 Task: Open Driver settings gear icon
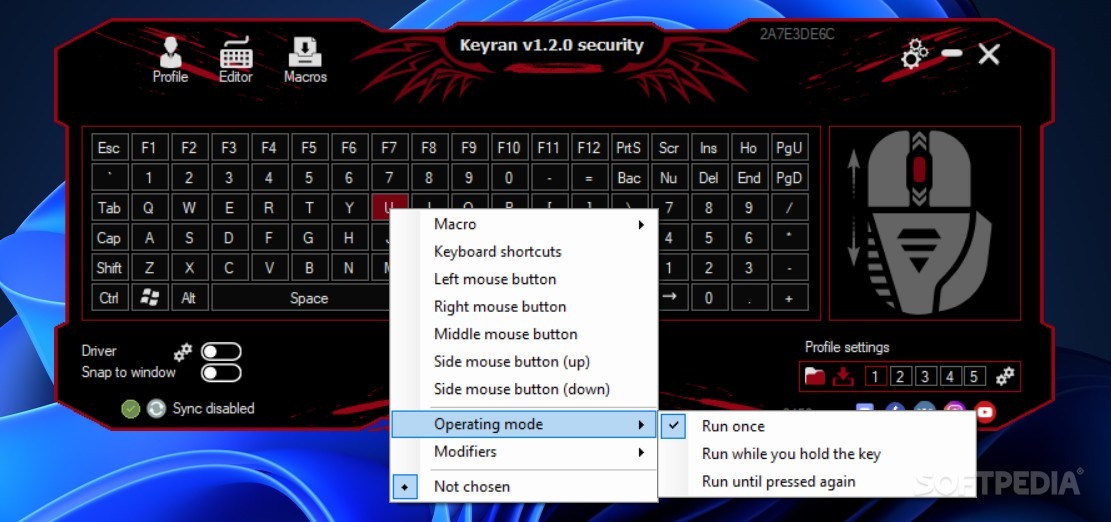tap(183, 351)
